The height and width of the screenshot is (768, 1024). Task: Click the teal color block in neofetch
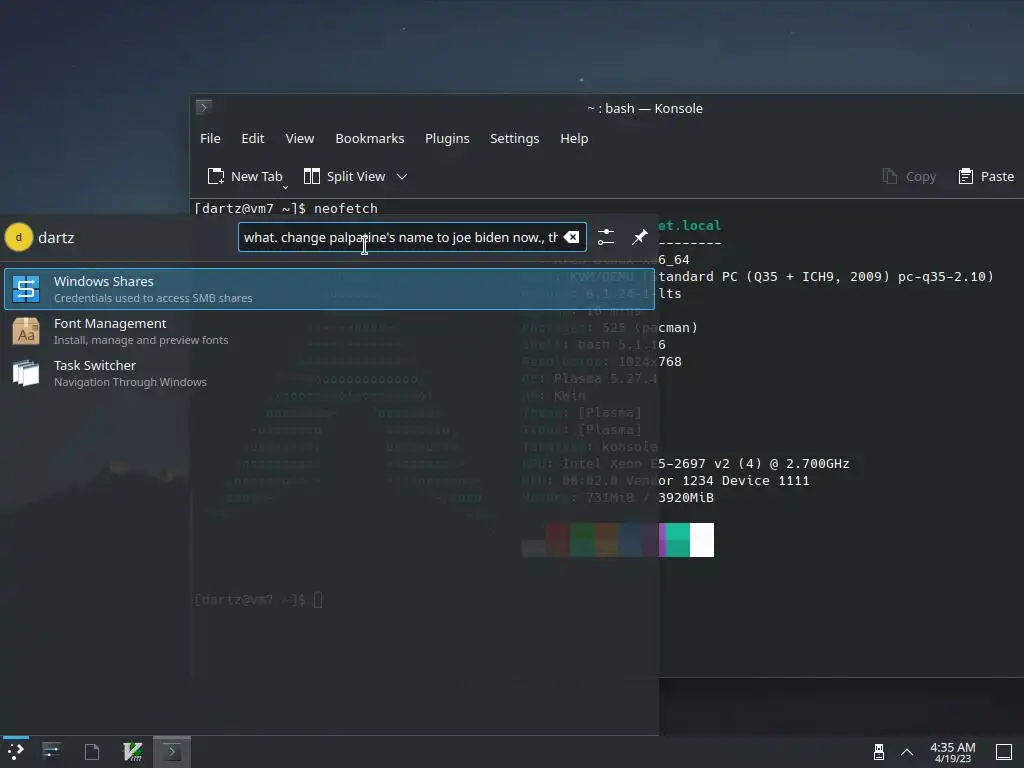click(x=678, y=540)
